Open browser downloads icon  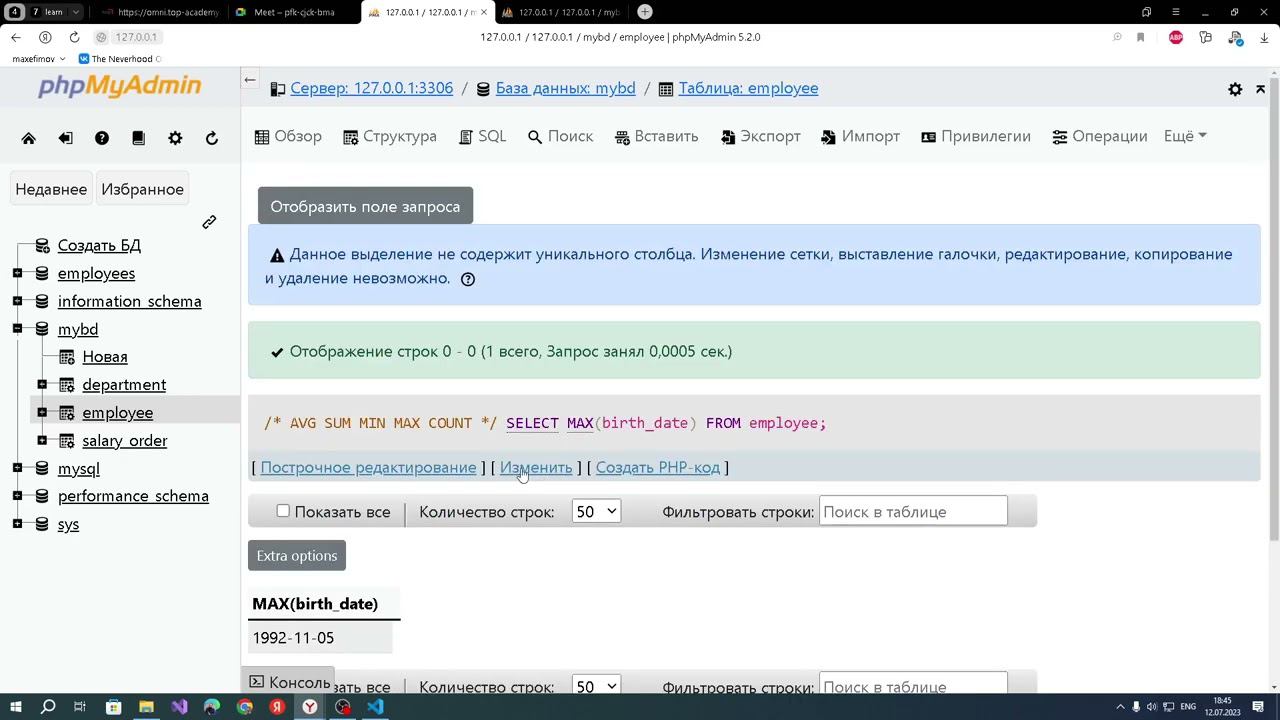(1265, 37)
